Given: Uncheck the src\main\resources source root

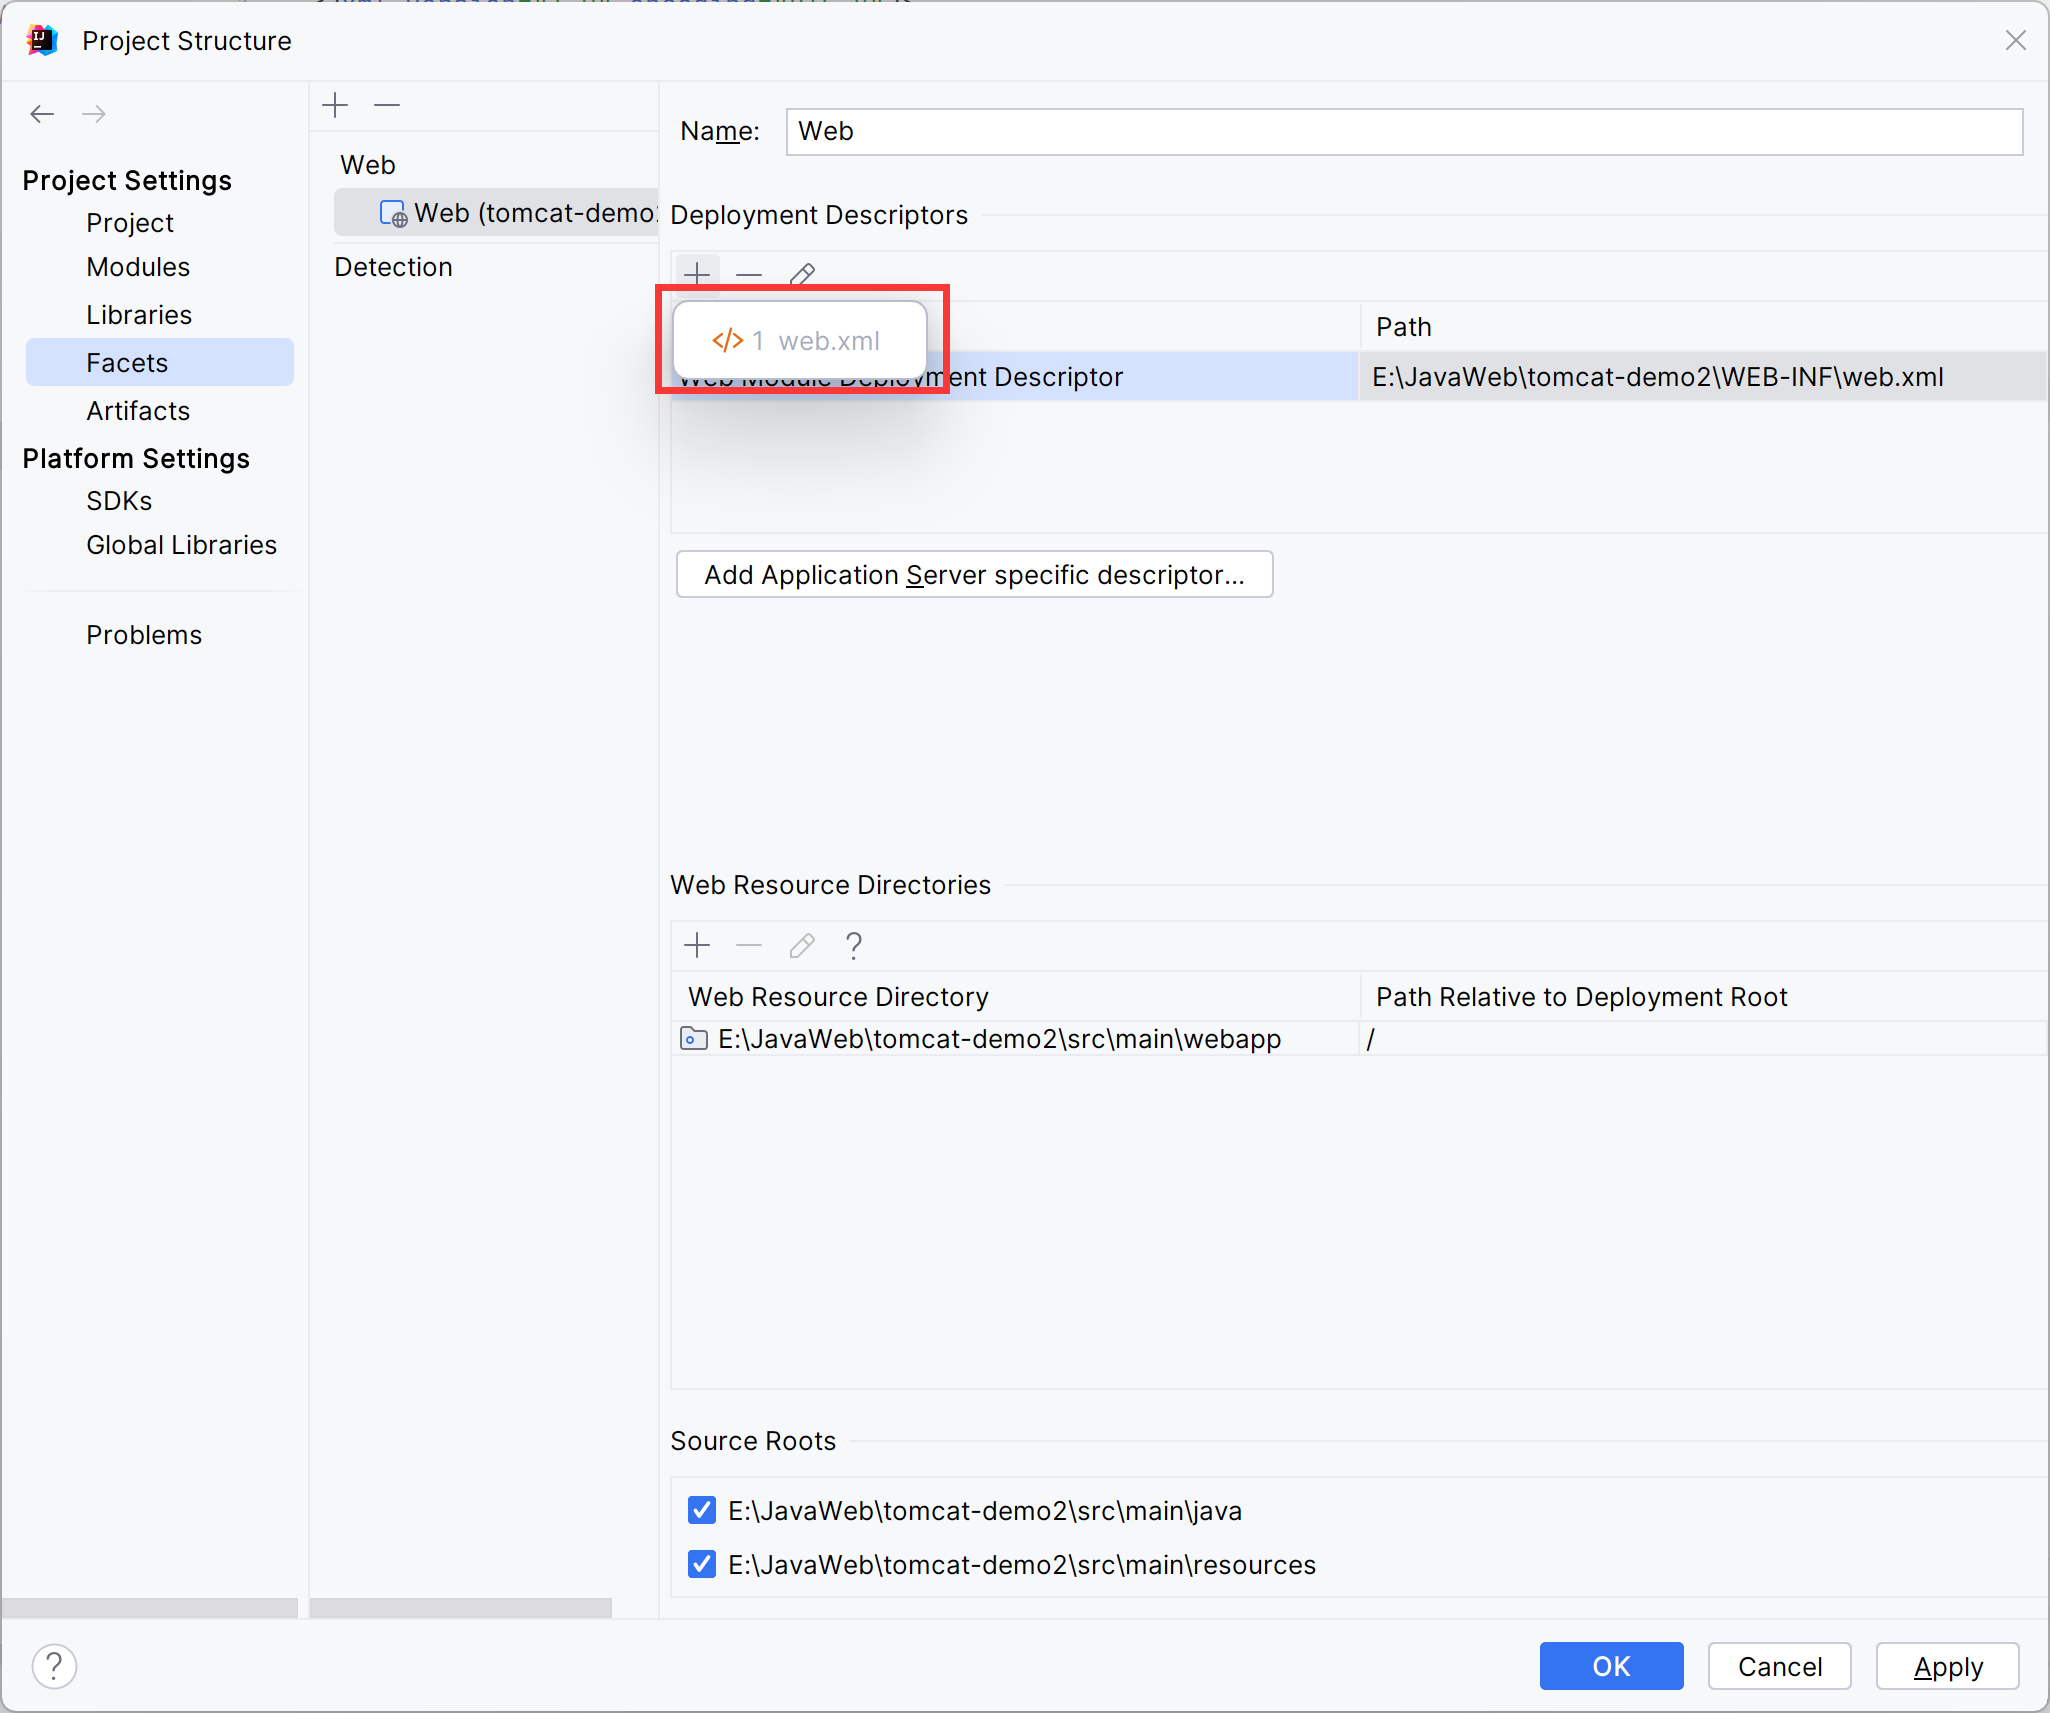Looking at the screenshot, I should (x=702, y=1564).
